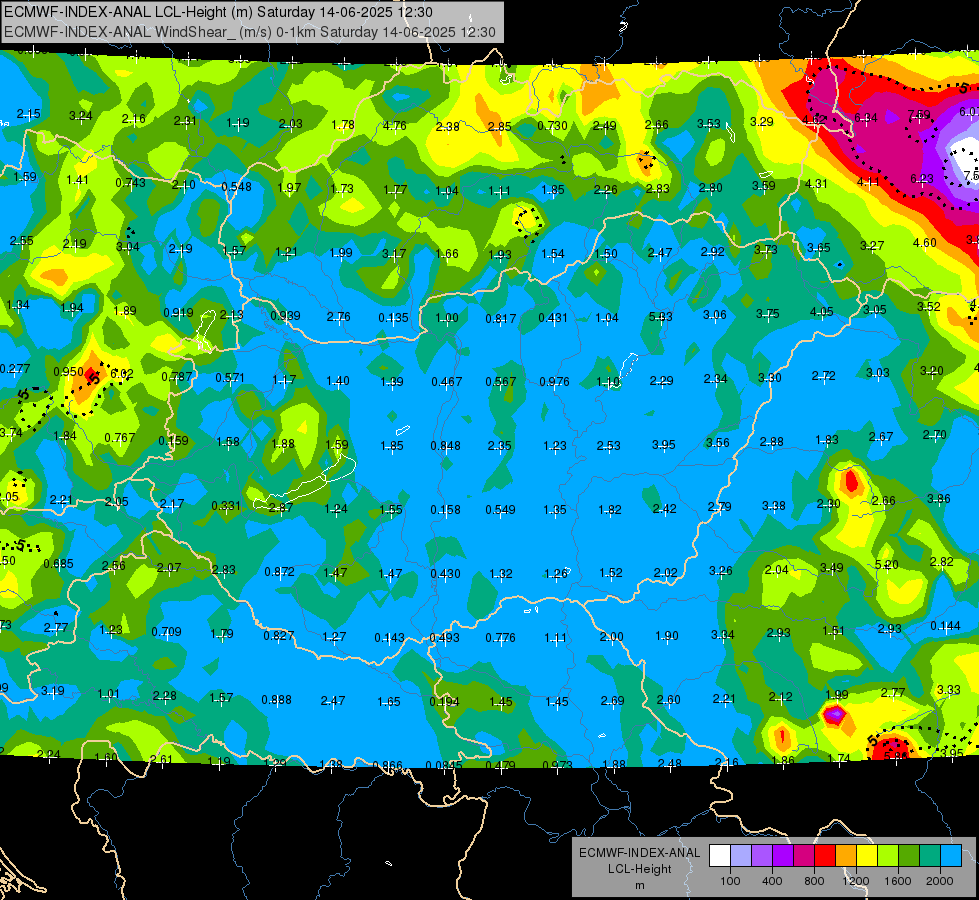
Task: Click the teal legend swatch
Action: (930, 856)
